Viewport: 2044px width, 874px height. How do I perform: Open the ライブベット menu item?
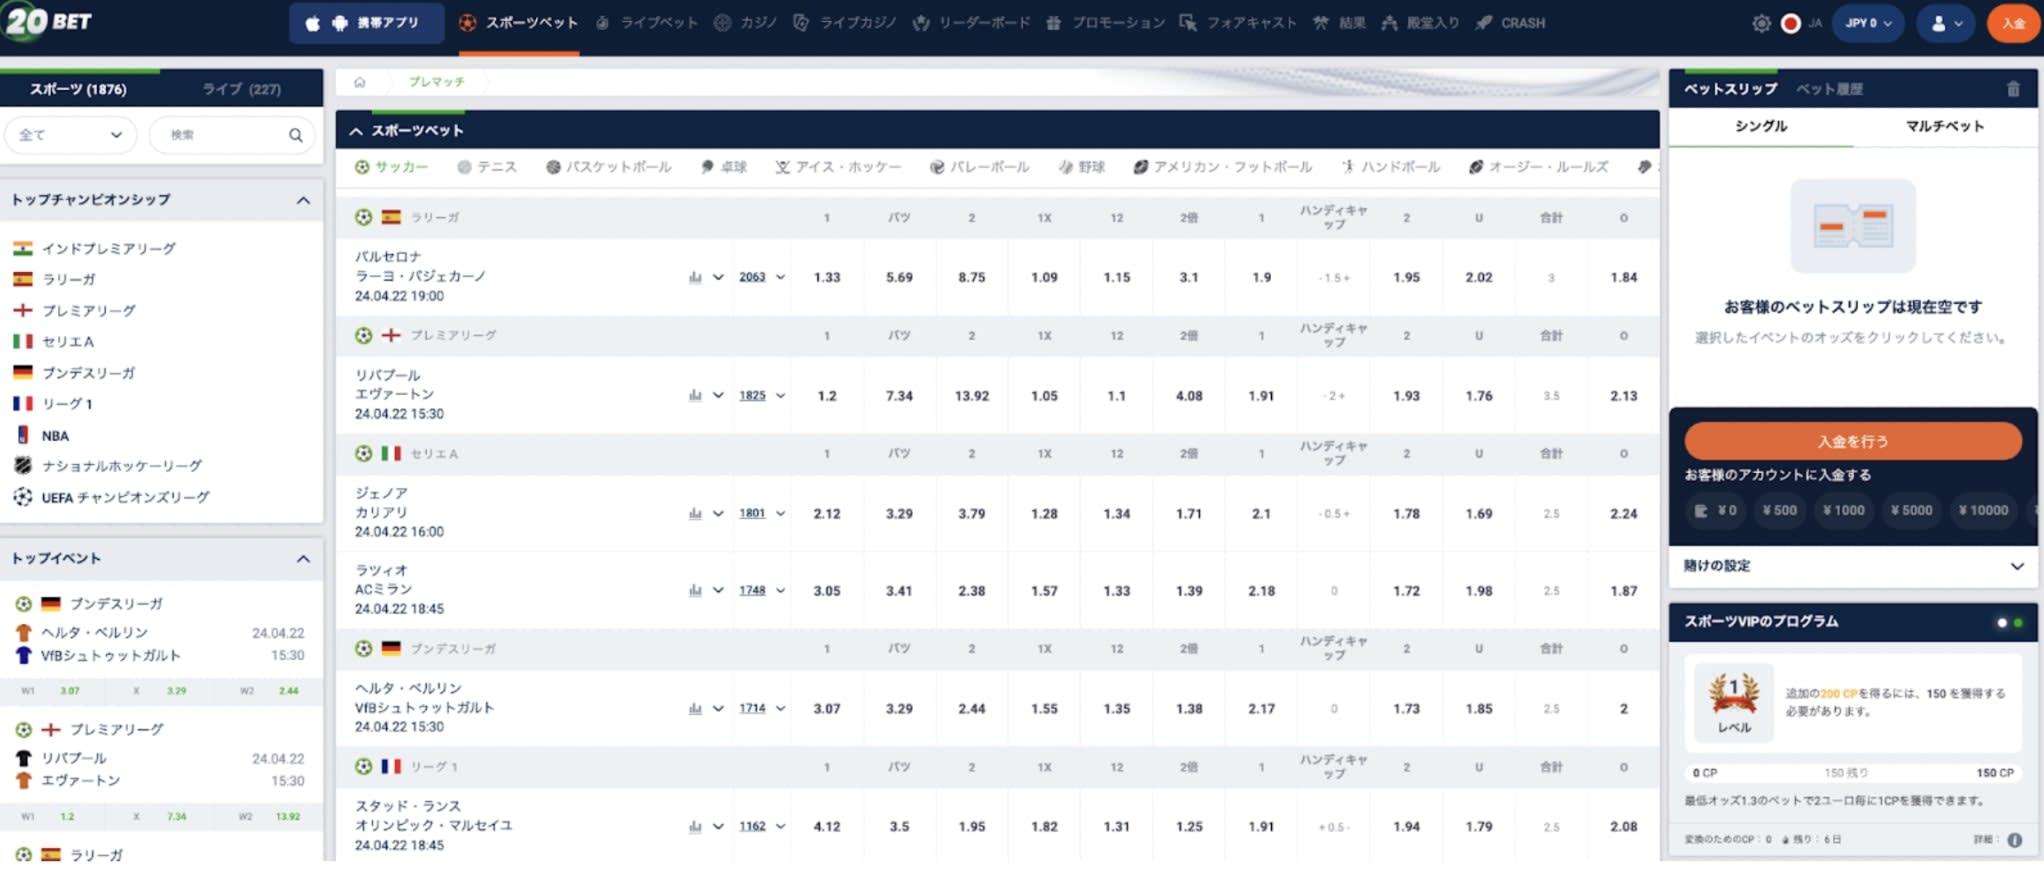[x=646, y=23]
